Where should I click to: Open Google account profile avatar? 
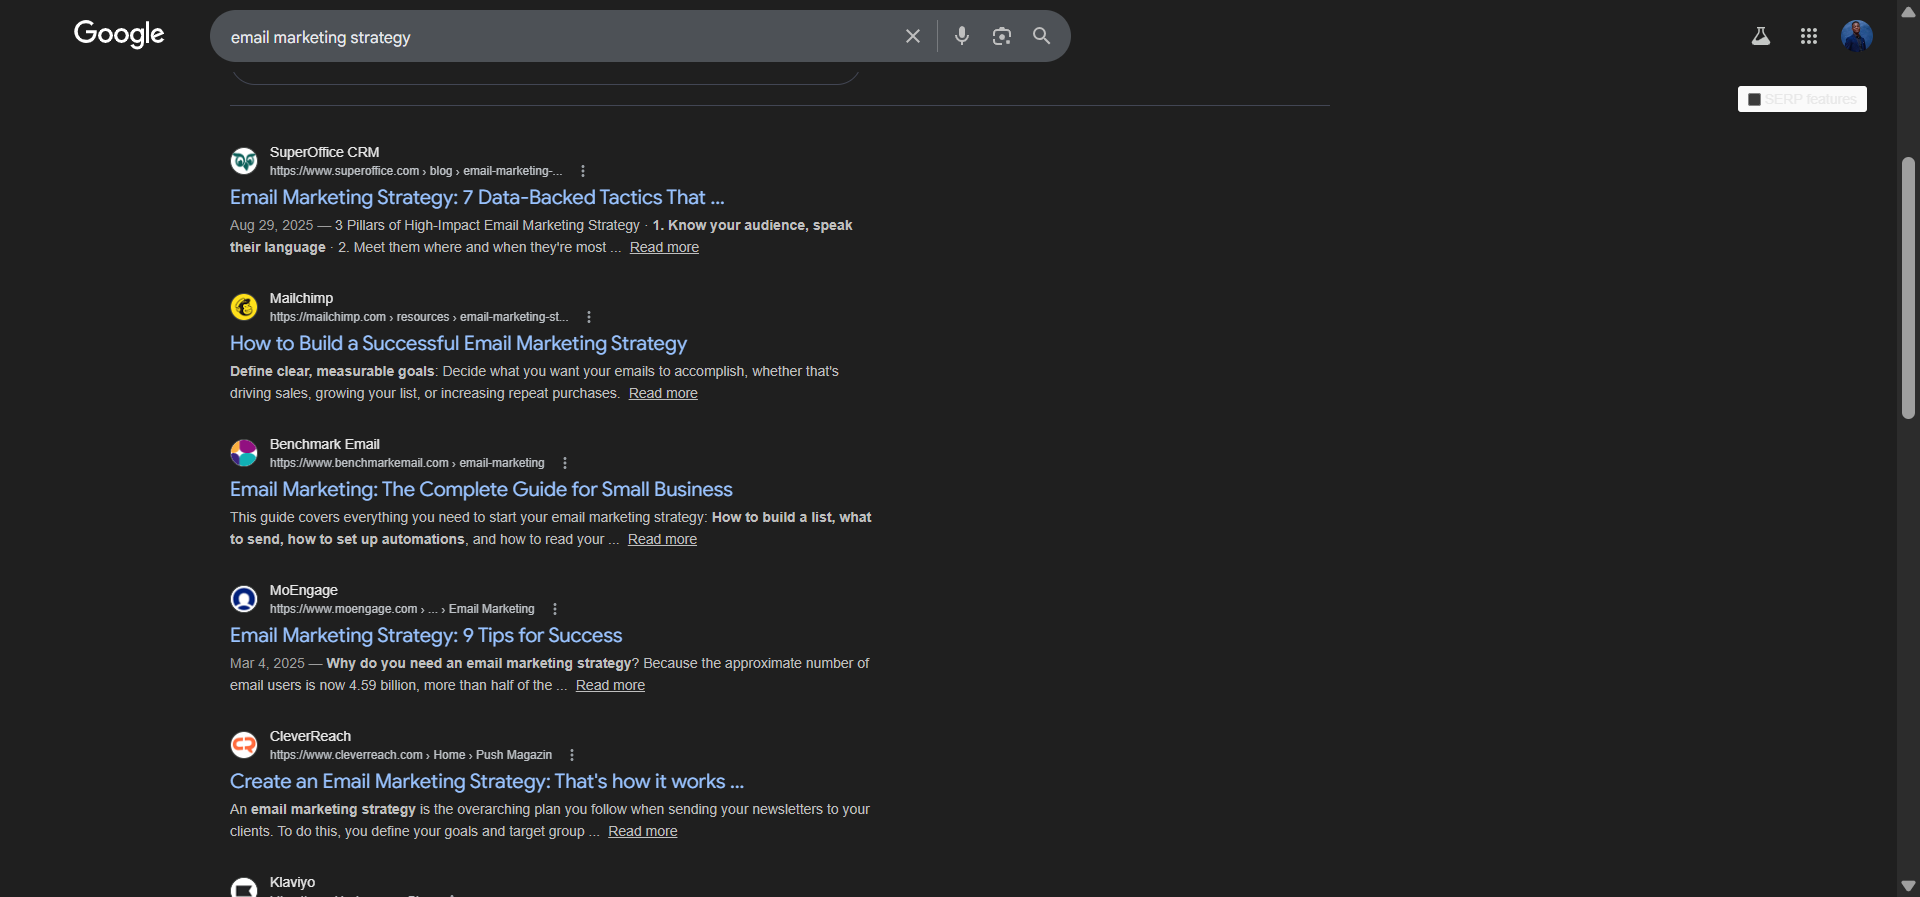pyautogui.click(x=1857, y=36)
